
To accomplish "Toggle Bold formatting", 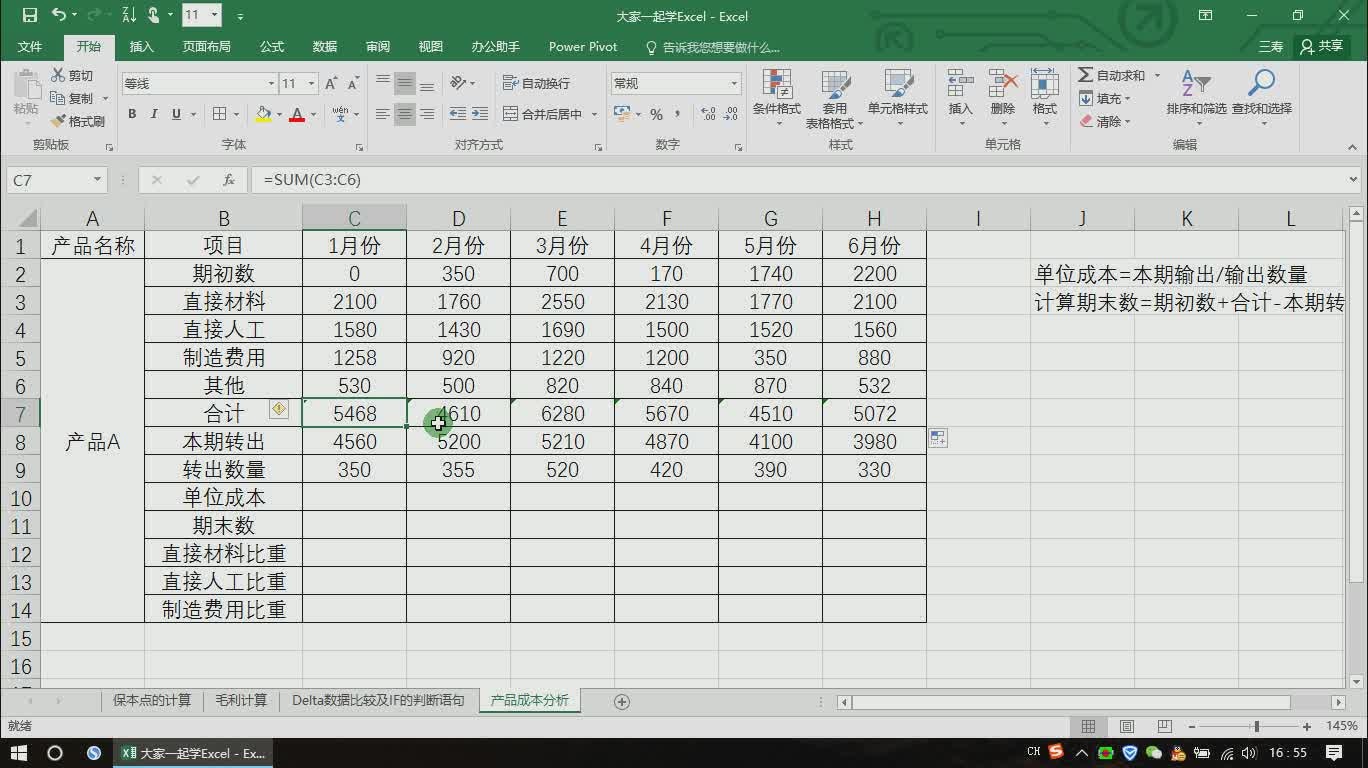I will pos(131,114).
